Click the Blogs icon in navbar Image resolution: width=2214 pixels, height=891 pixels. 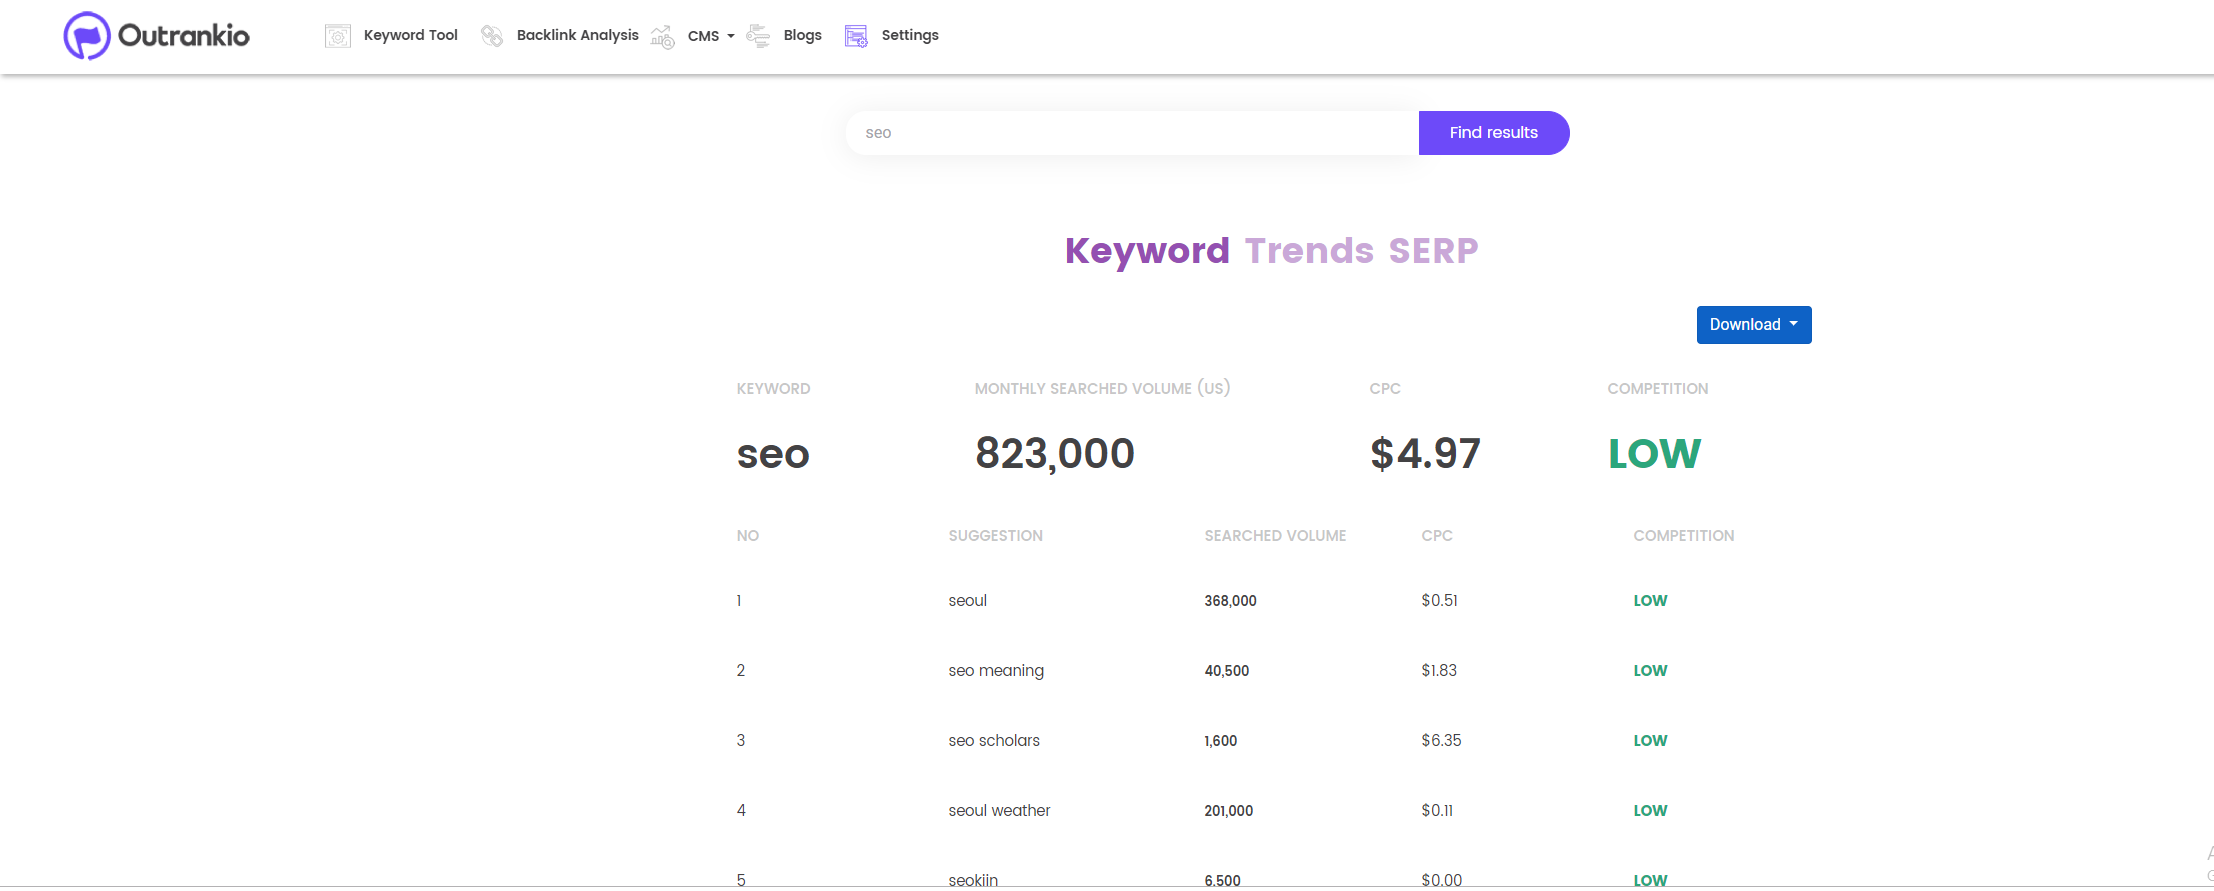pyautogui.click(x=758, y=36)
